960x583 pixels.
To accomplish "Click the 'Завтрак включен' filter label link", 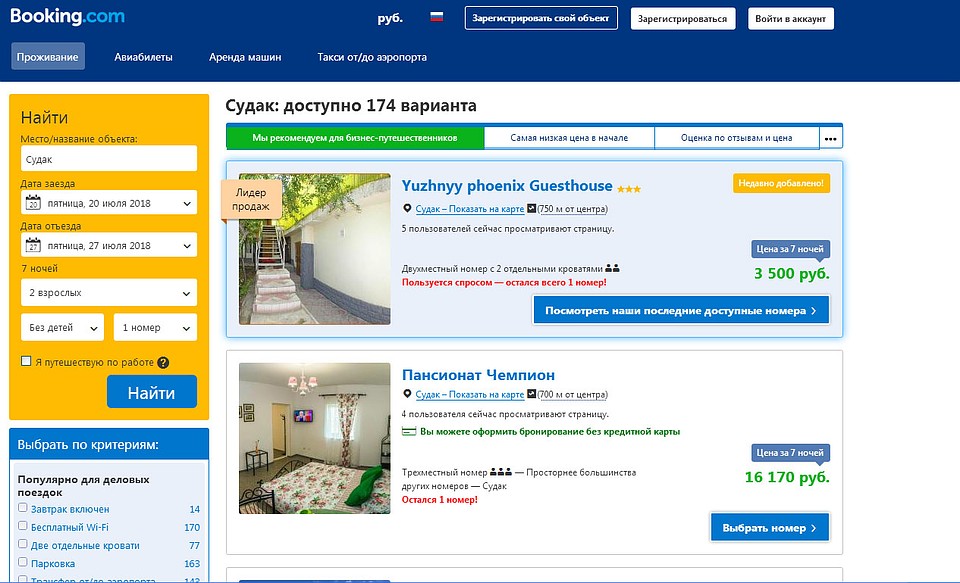I will pos(70,509).
